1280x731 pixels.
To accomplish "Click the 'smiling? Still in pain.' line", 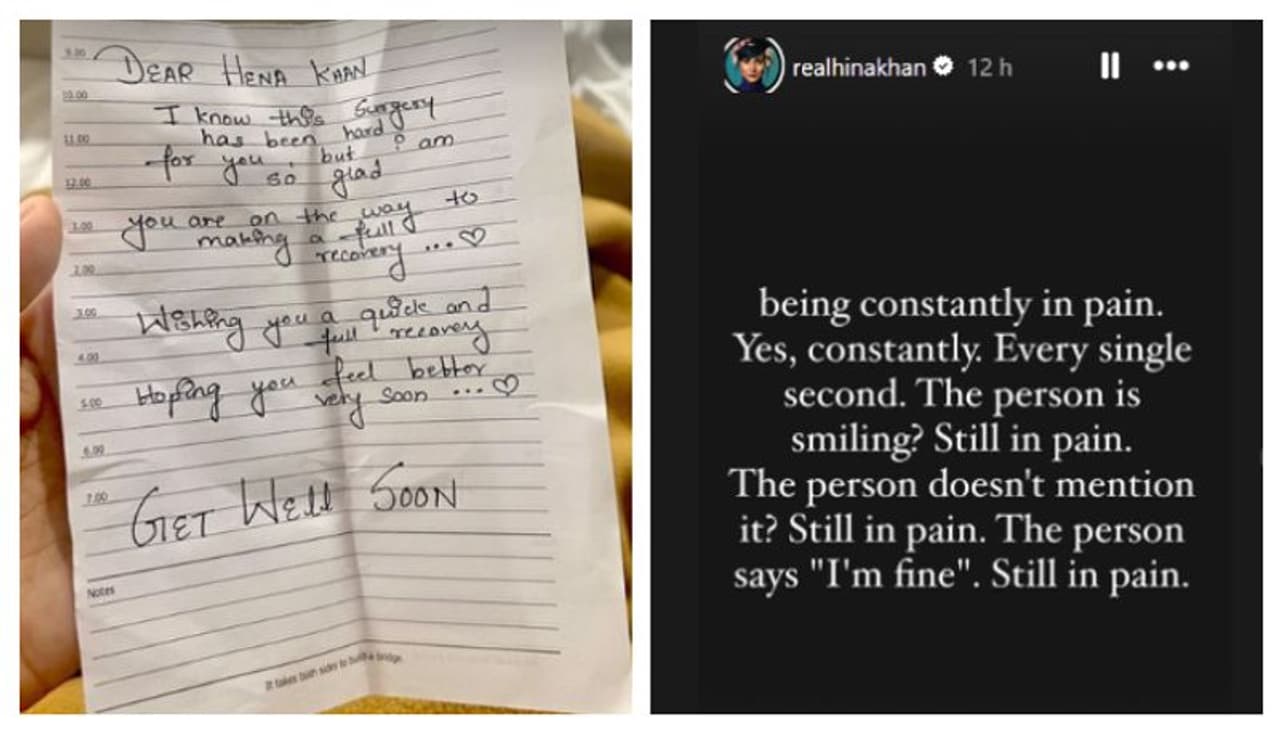I will coord(961,439).
